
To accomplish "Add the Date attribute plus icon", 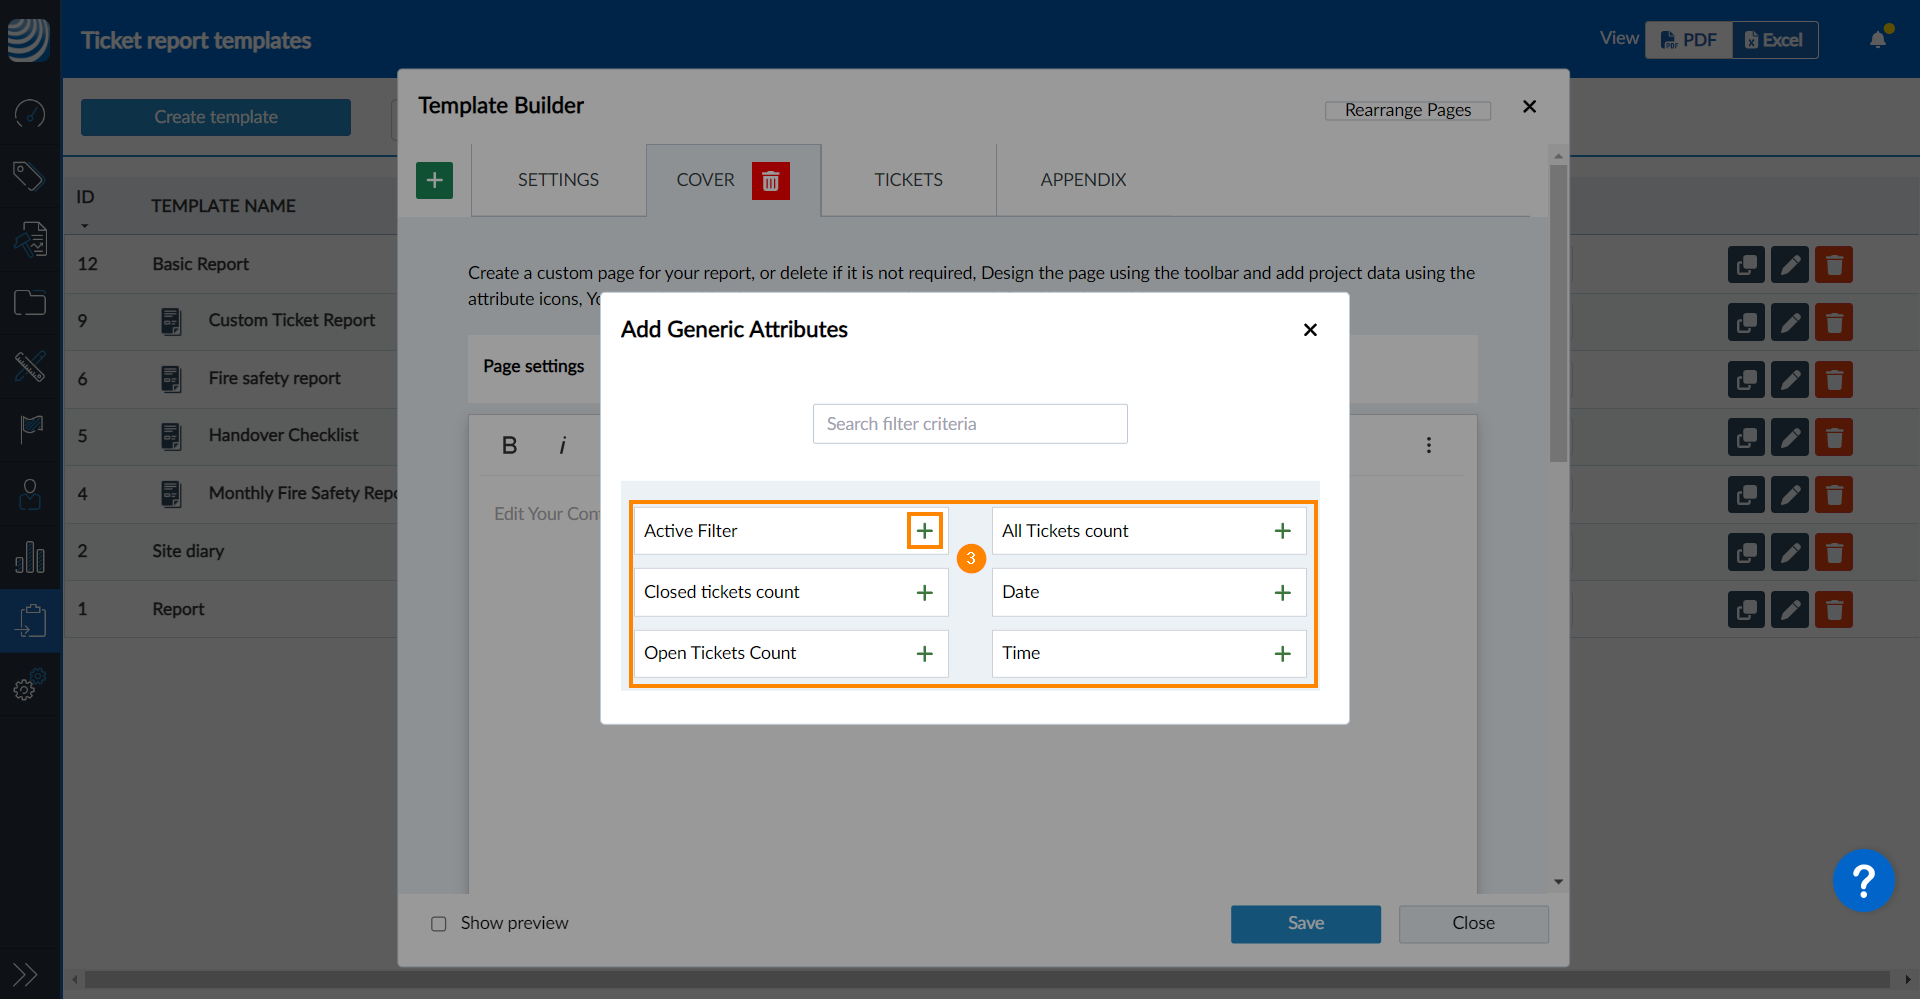I will coord(1283,592).
